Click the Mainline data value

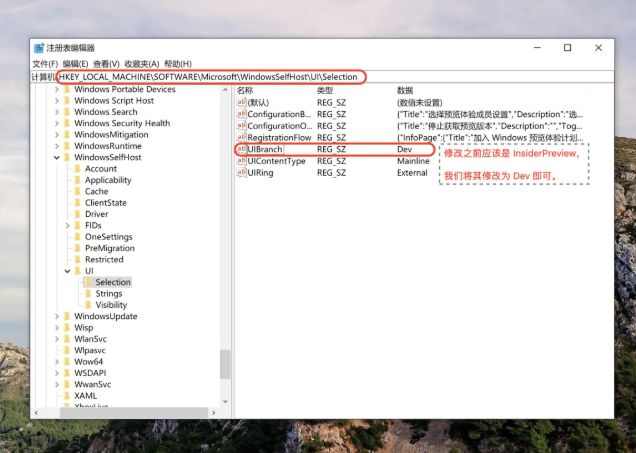pos(413,161)
